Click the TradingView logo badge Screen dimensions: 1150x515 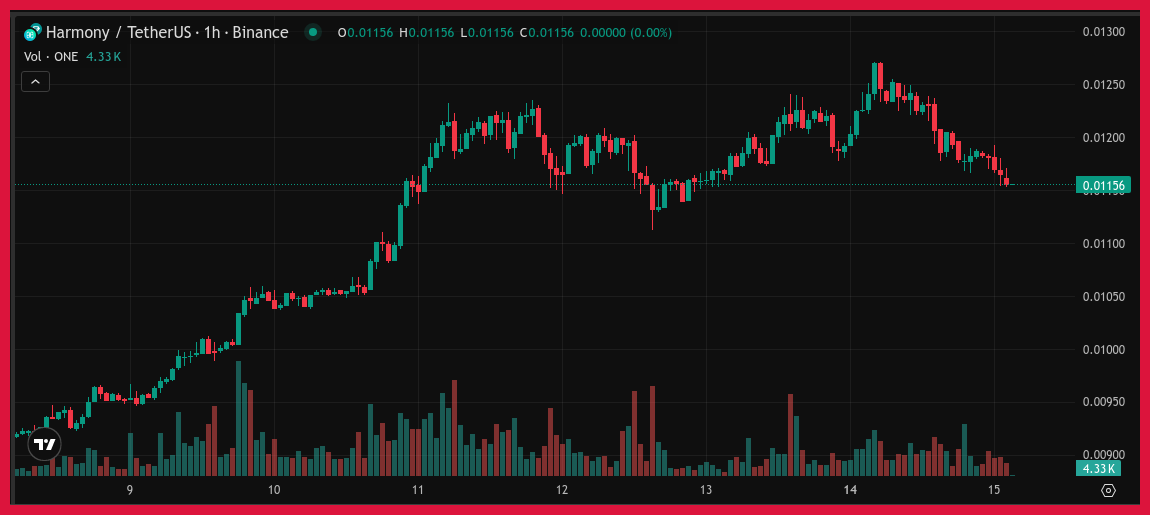(x=44, y=445)
